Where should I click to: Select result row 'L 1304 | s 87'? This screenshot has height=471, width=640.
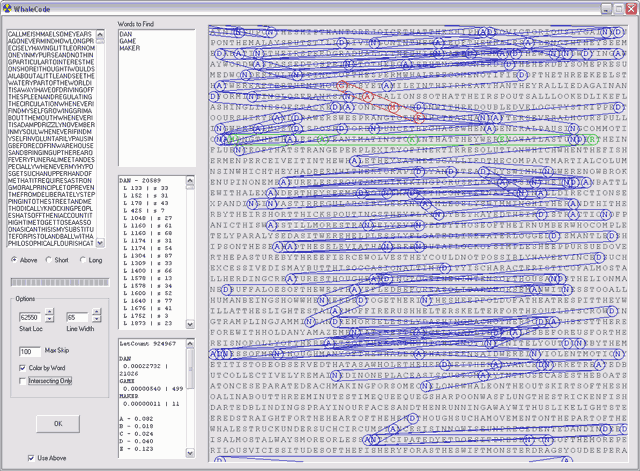tap(148, 255)
